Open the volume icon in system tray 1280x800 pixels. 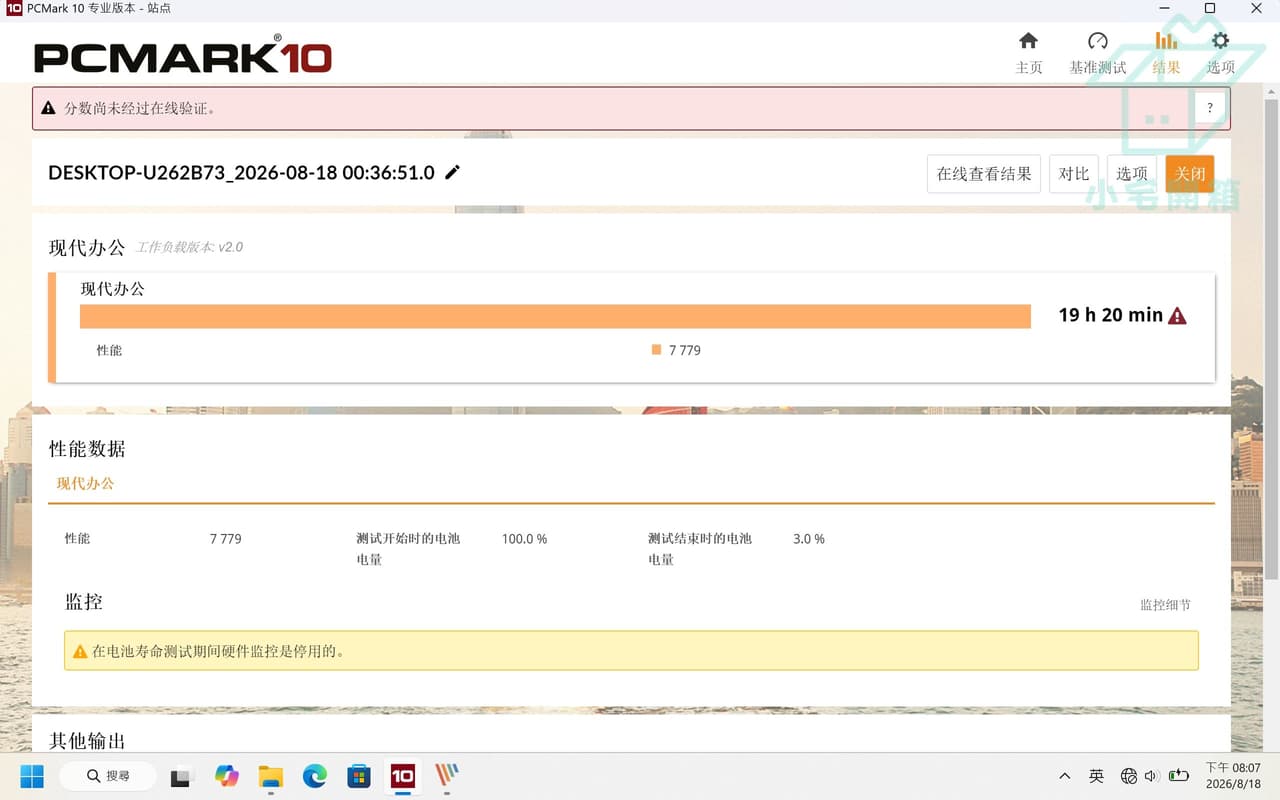1151,776
